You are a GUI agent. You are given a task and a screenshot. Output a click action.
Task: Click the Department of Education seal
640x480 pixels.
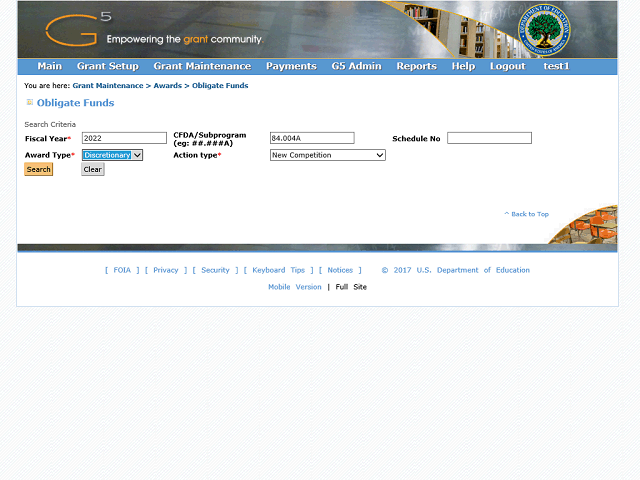pyautogui.click(x=544, y=30)
